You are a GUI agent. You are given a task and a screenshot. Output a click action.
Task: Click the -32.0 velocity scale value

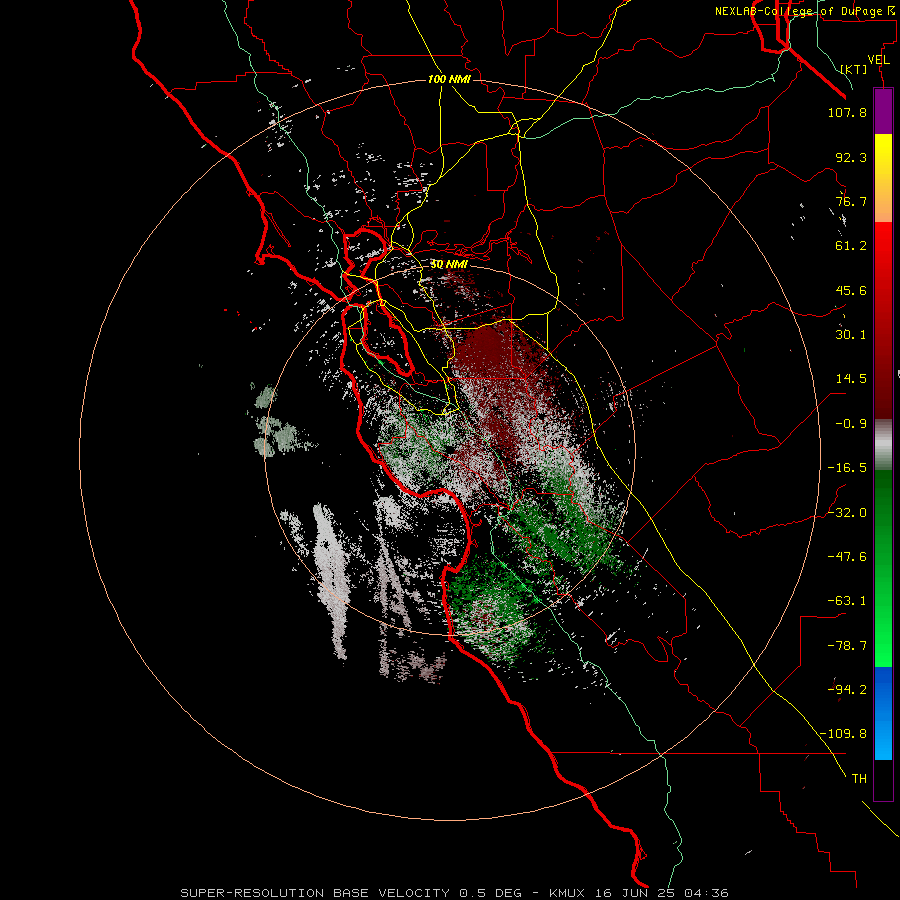[847, 513]
